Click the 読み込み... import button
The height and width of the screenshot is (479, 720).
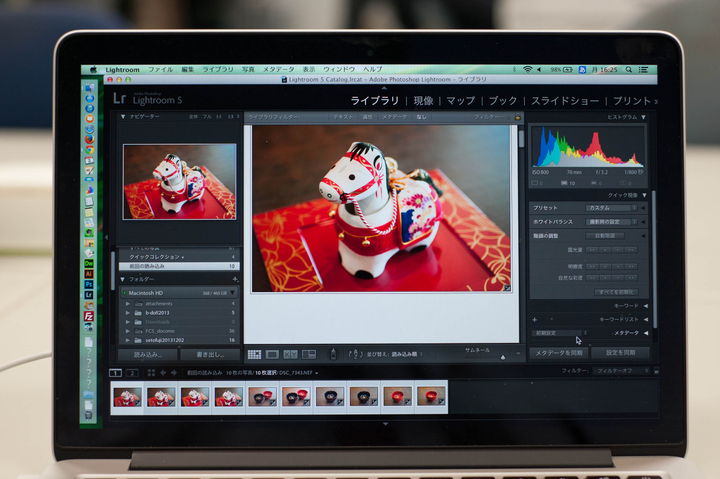click(x=147, y=355)
